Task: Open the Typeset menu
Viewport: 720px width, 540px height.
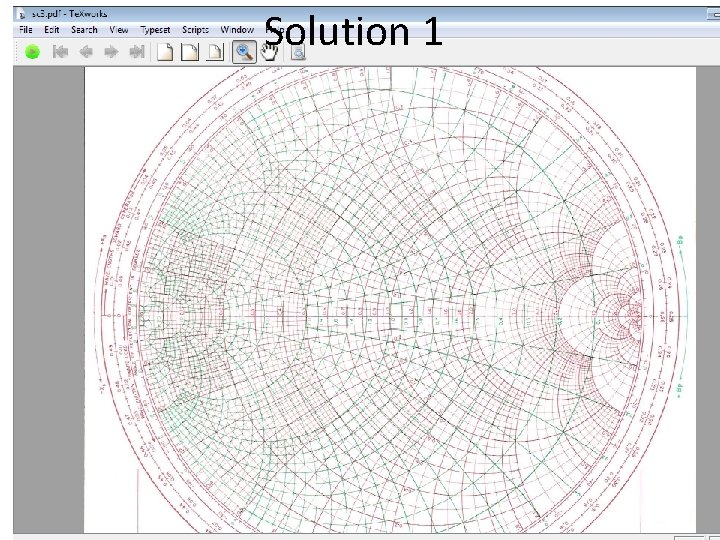Action: [155, 30]
